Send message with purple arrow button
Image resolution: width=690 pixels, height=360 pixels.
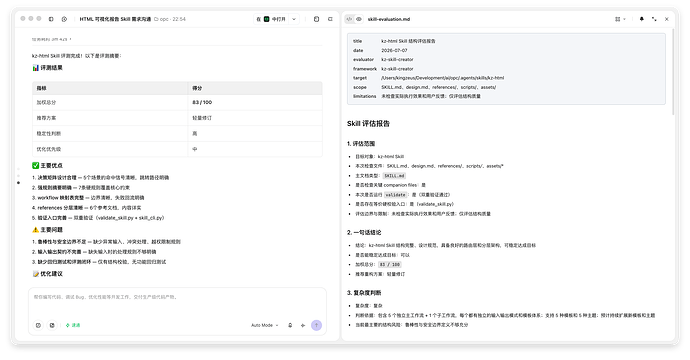(316, 325)
